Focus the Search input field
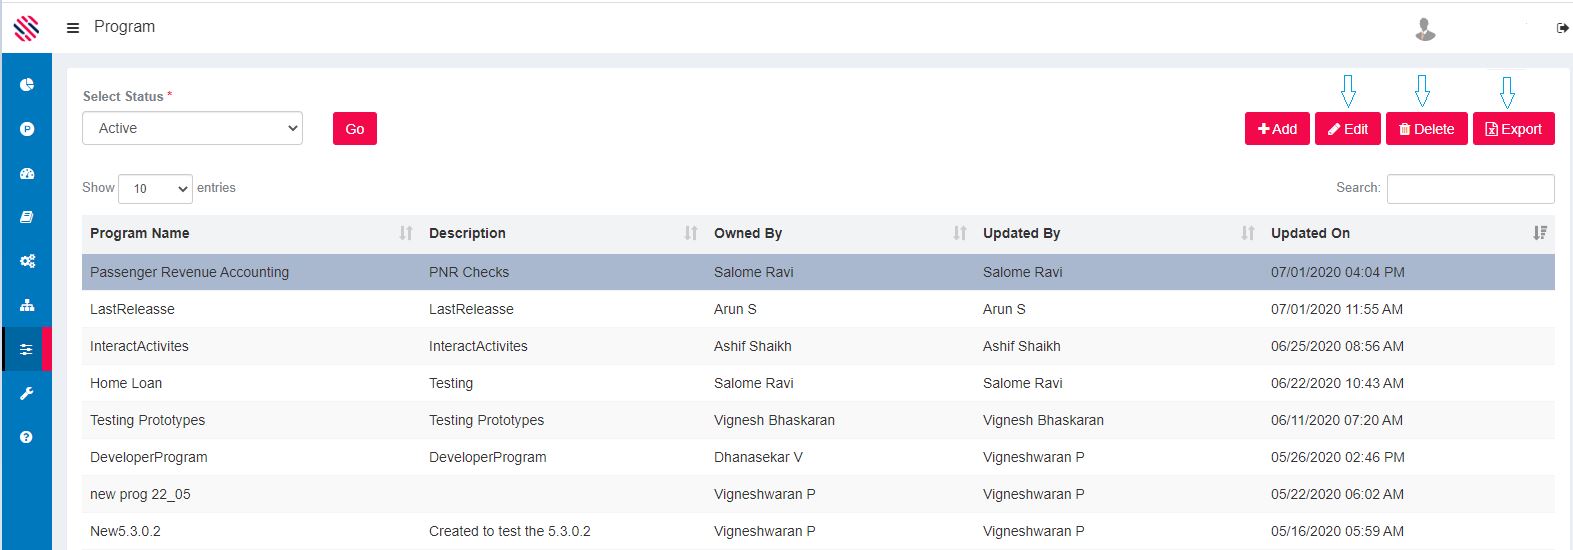The image size is (1573, 550). pos(1470,188)
